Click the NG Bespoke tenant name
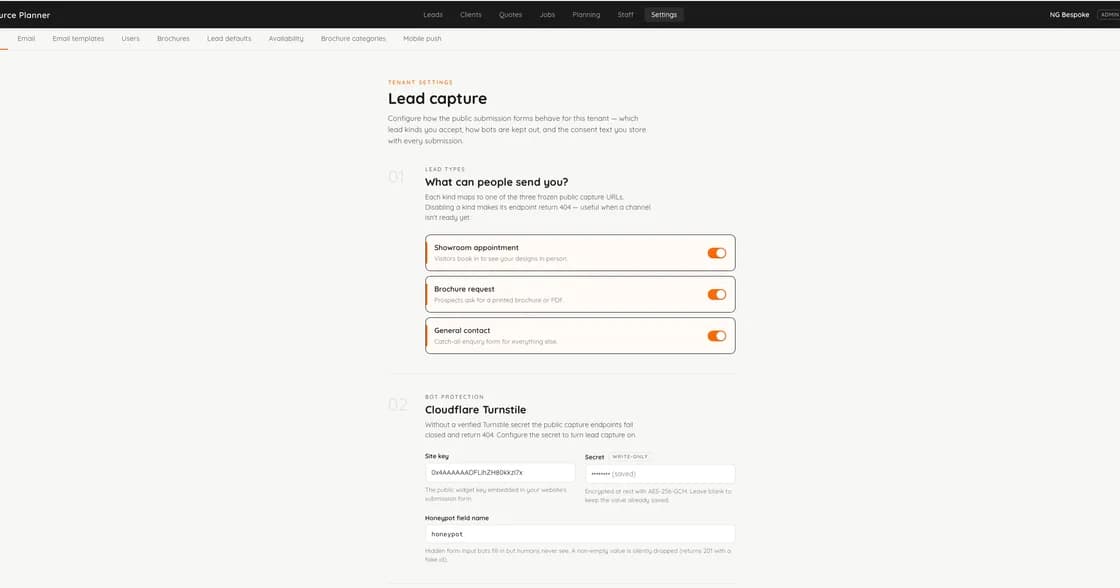 1069,14
